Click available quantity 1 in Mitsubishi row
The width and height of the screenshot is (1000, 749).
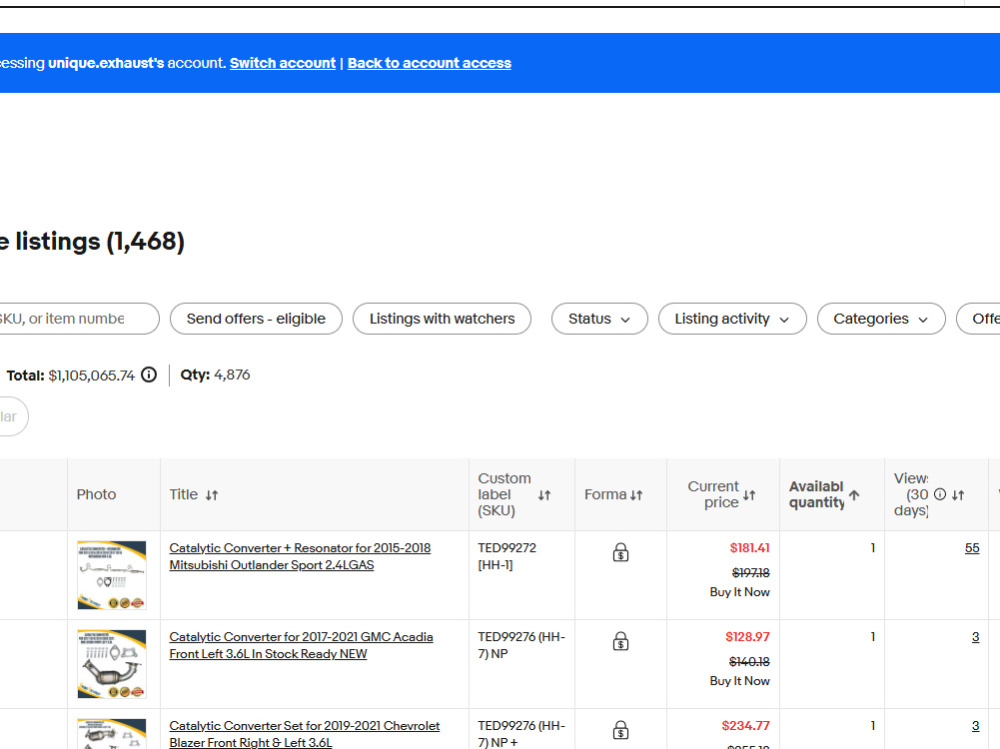pyautogui.click(x=872, y=548)
